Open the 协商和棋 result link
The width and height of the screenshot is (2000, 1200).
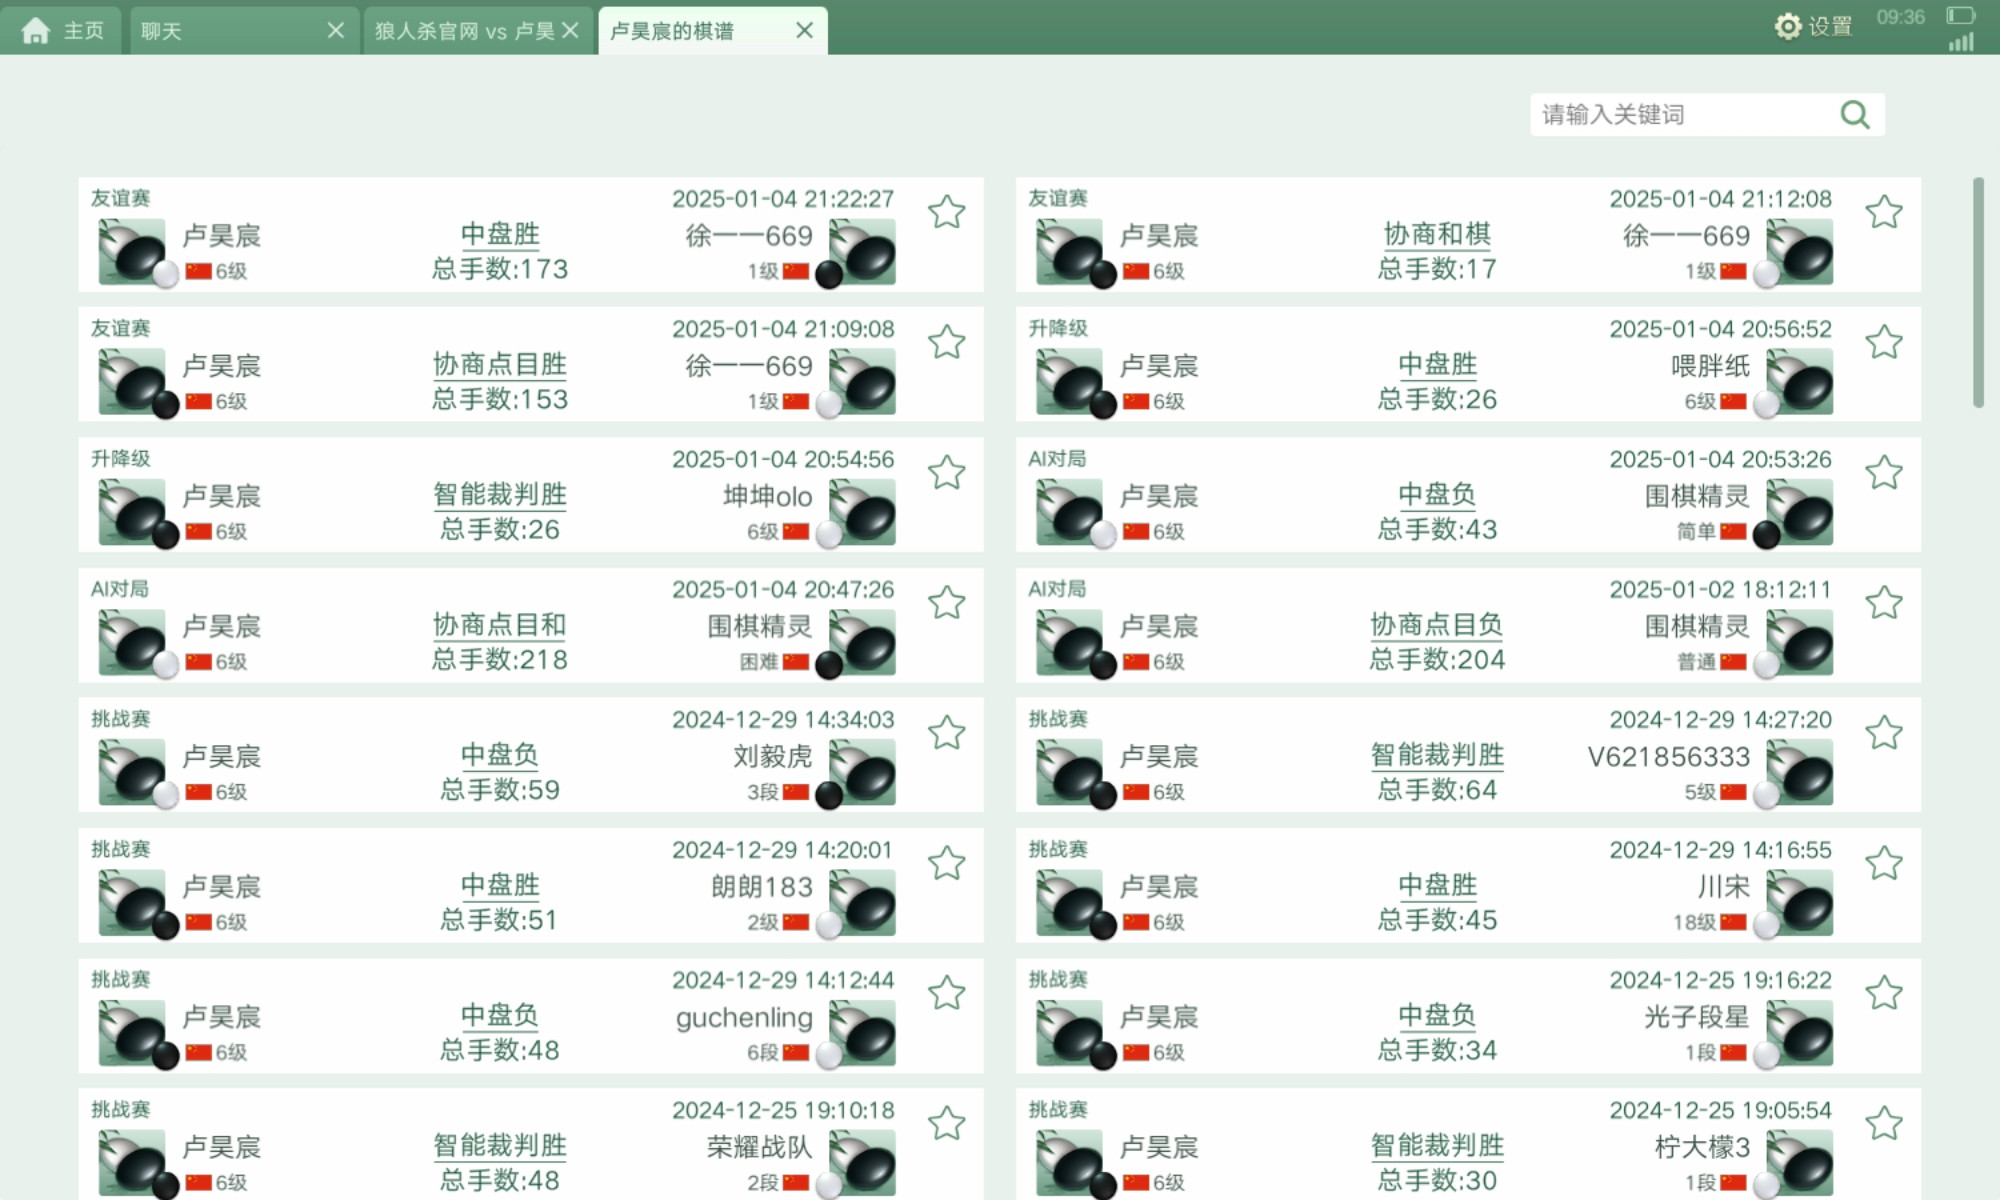(x=1437, y=234)
